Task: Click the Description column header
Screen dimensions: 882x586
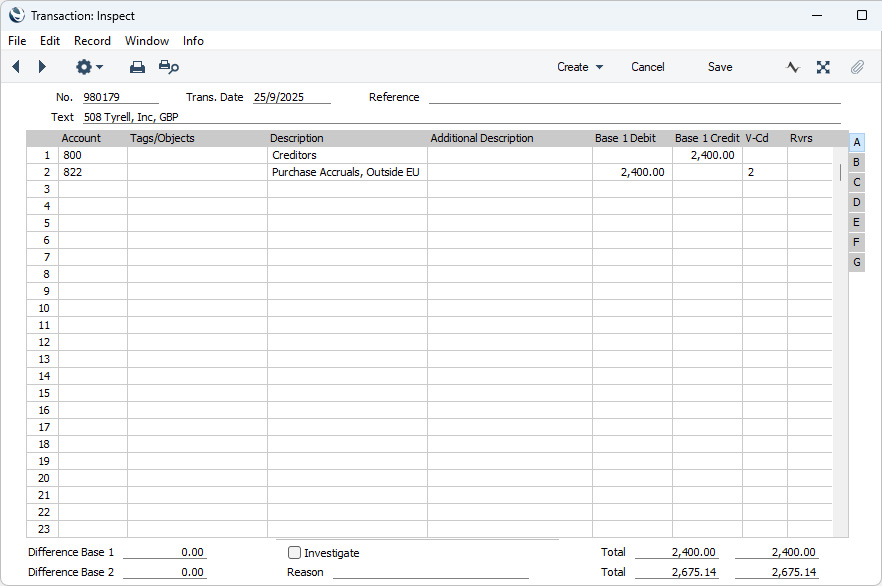Action: point(296,138)
